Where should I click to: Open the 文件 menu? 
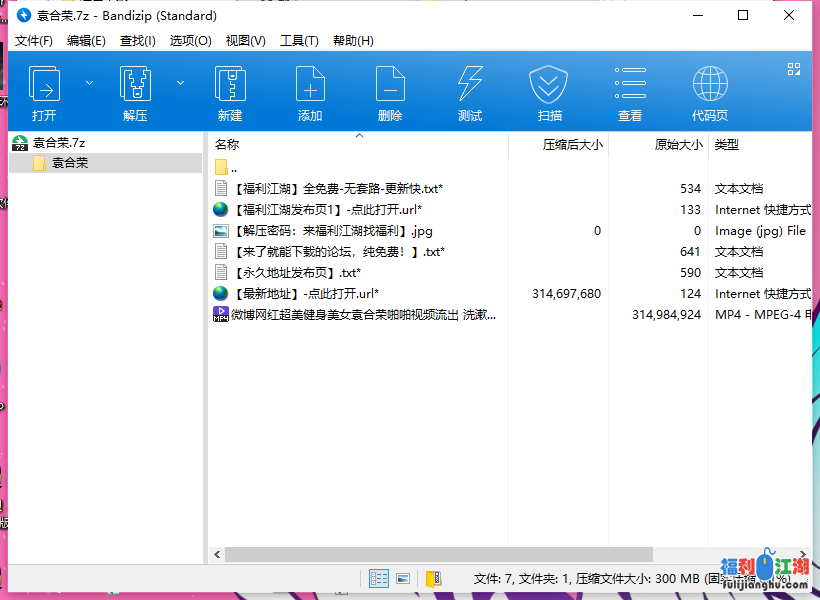tap(33, 40)
